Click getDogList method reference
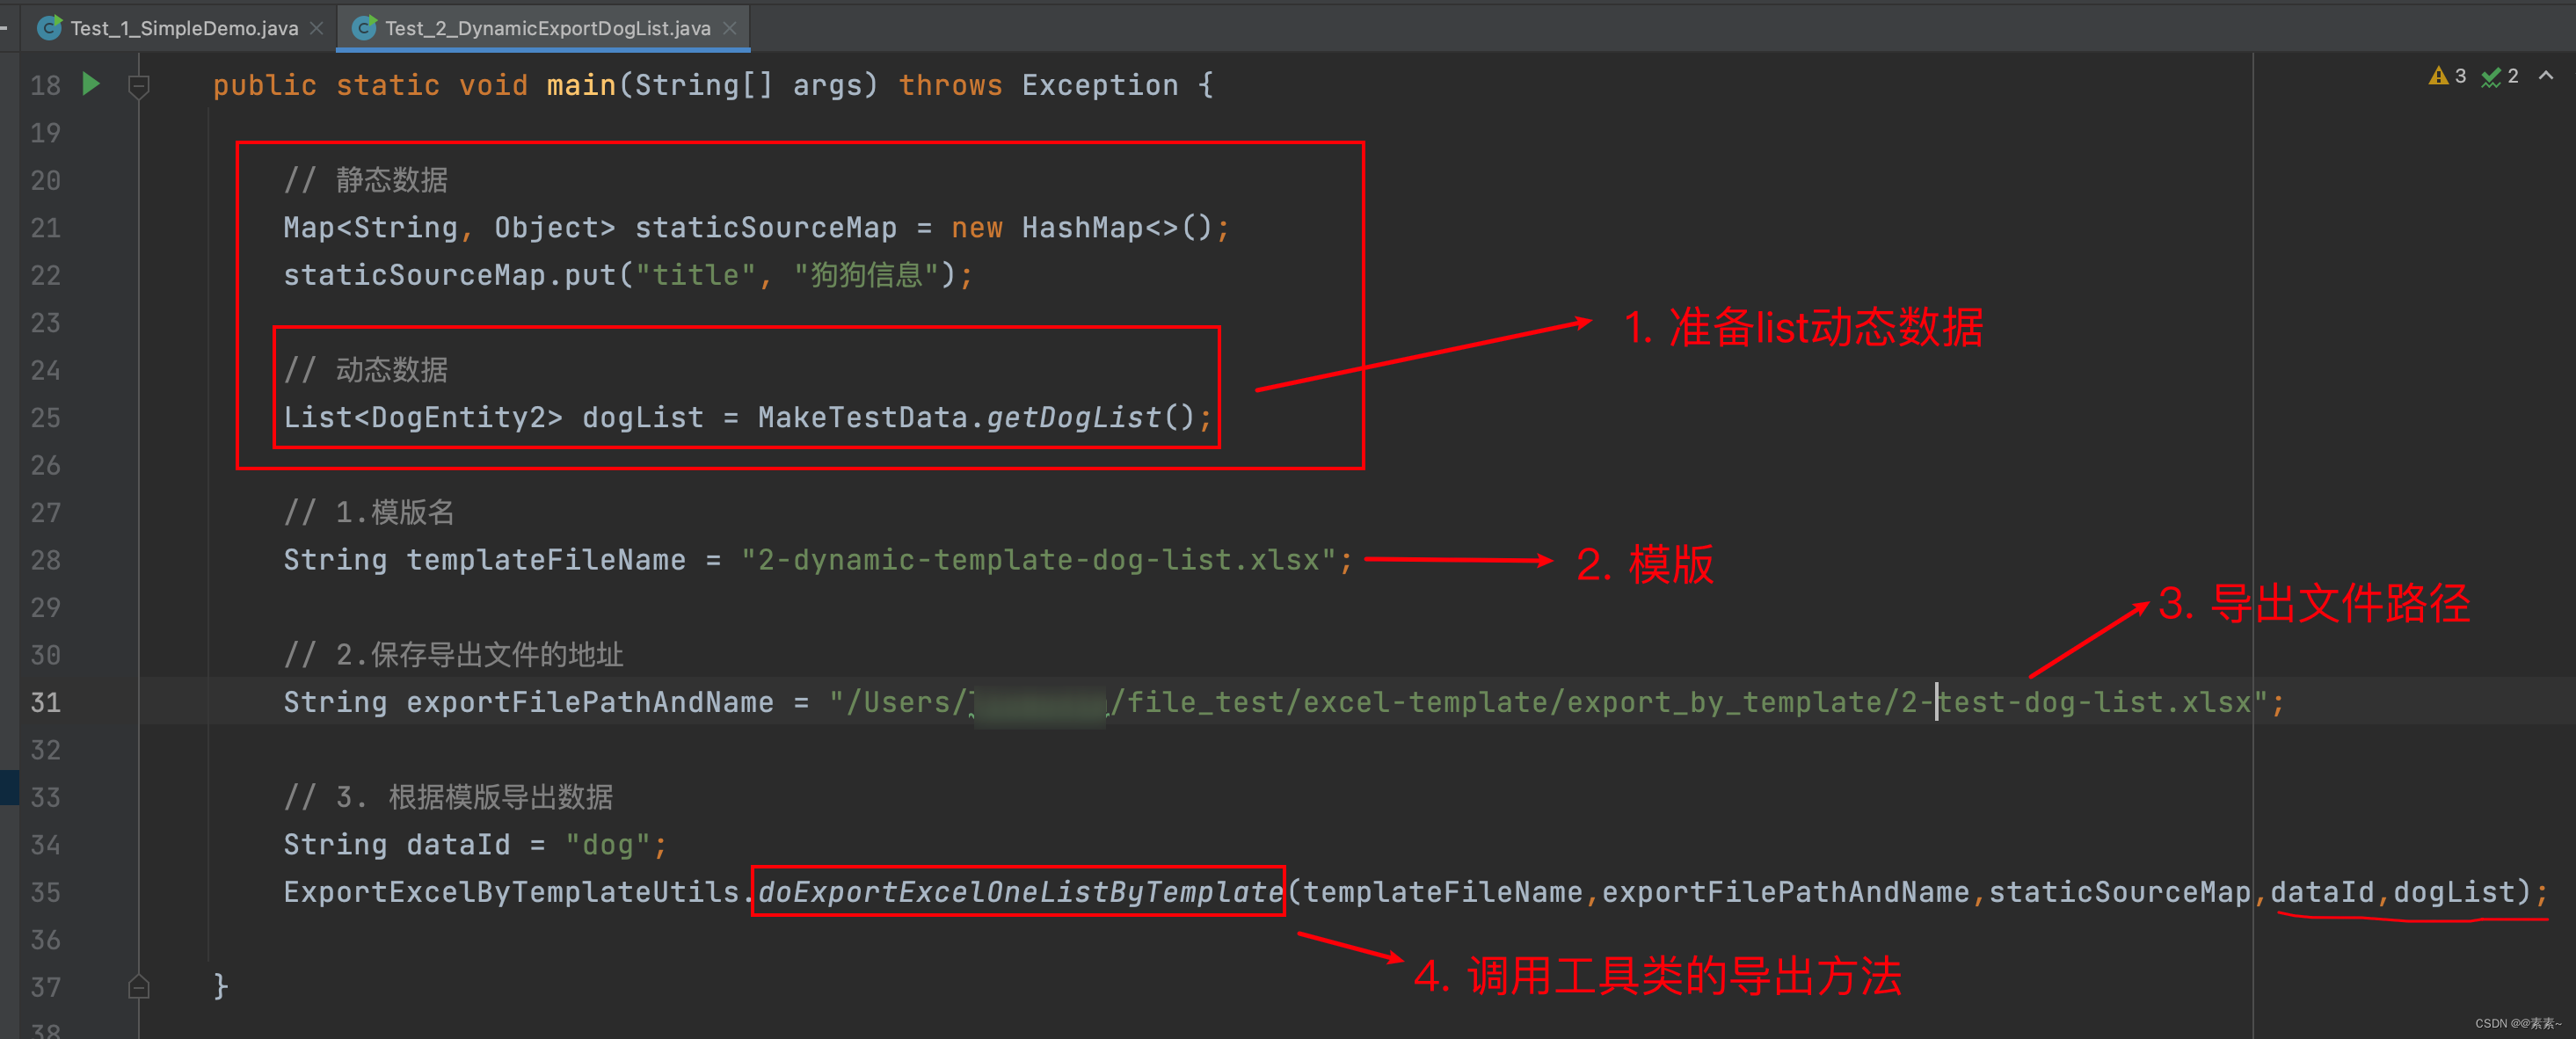 click(1074, 418)
